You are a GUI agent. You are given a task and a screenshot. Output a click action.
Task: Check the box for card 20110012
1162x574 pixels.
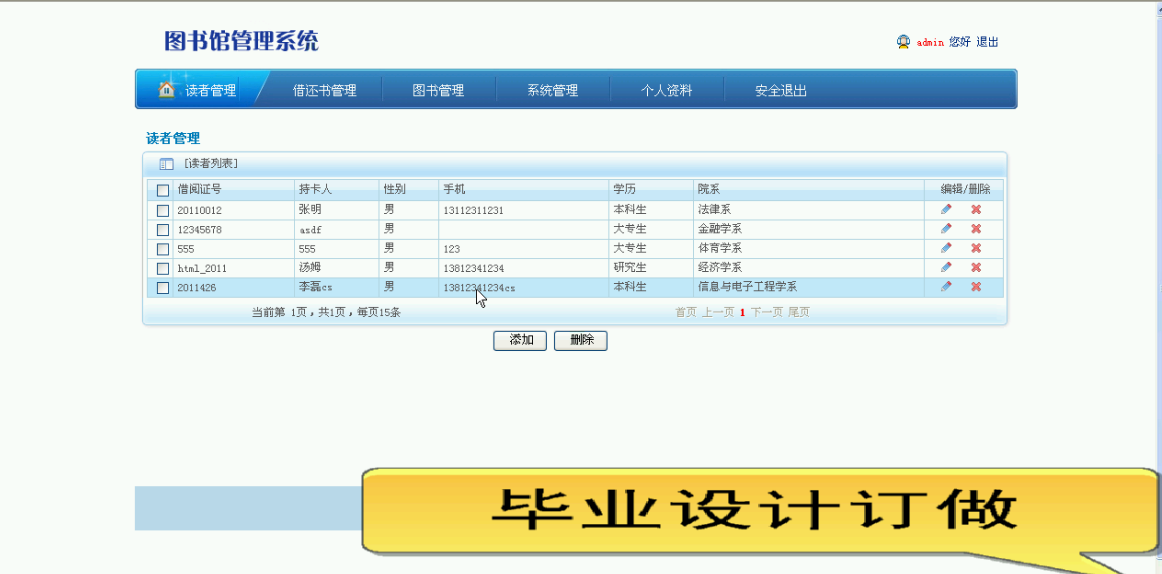click(x=163, y=210)
